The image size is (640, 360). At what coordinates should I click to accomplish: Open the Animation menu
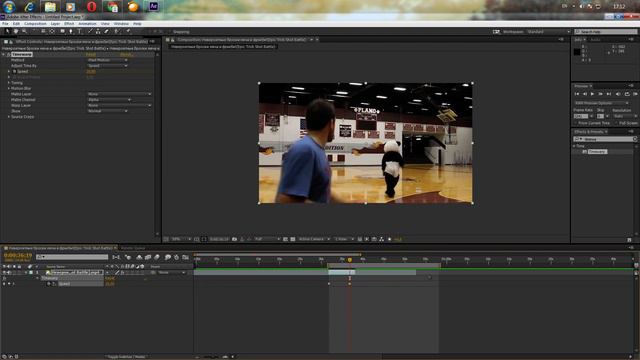[87, 24]
